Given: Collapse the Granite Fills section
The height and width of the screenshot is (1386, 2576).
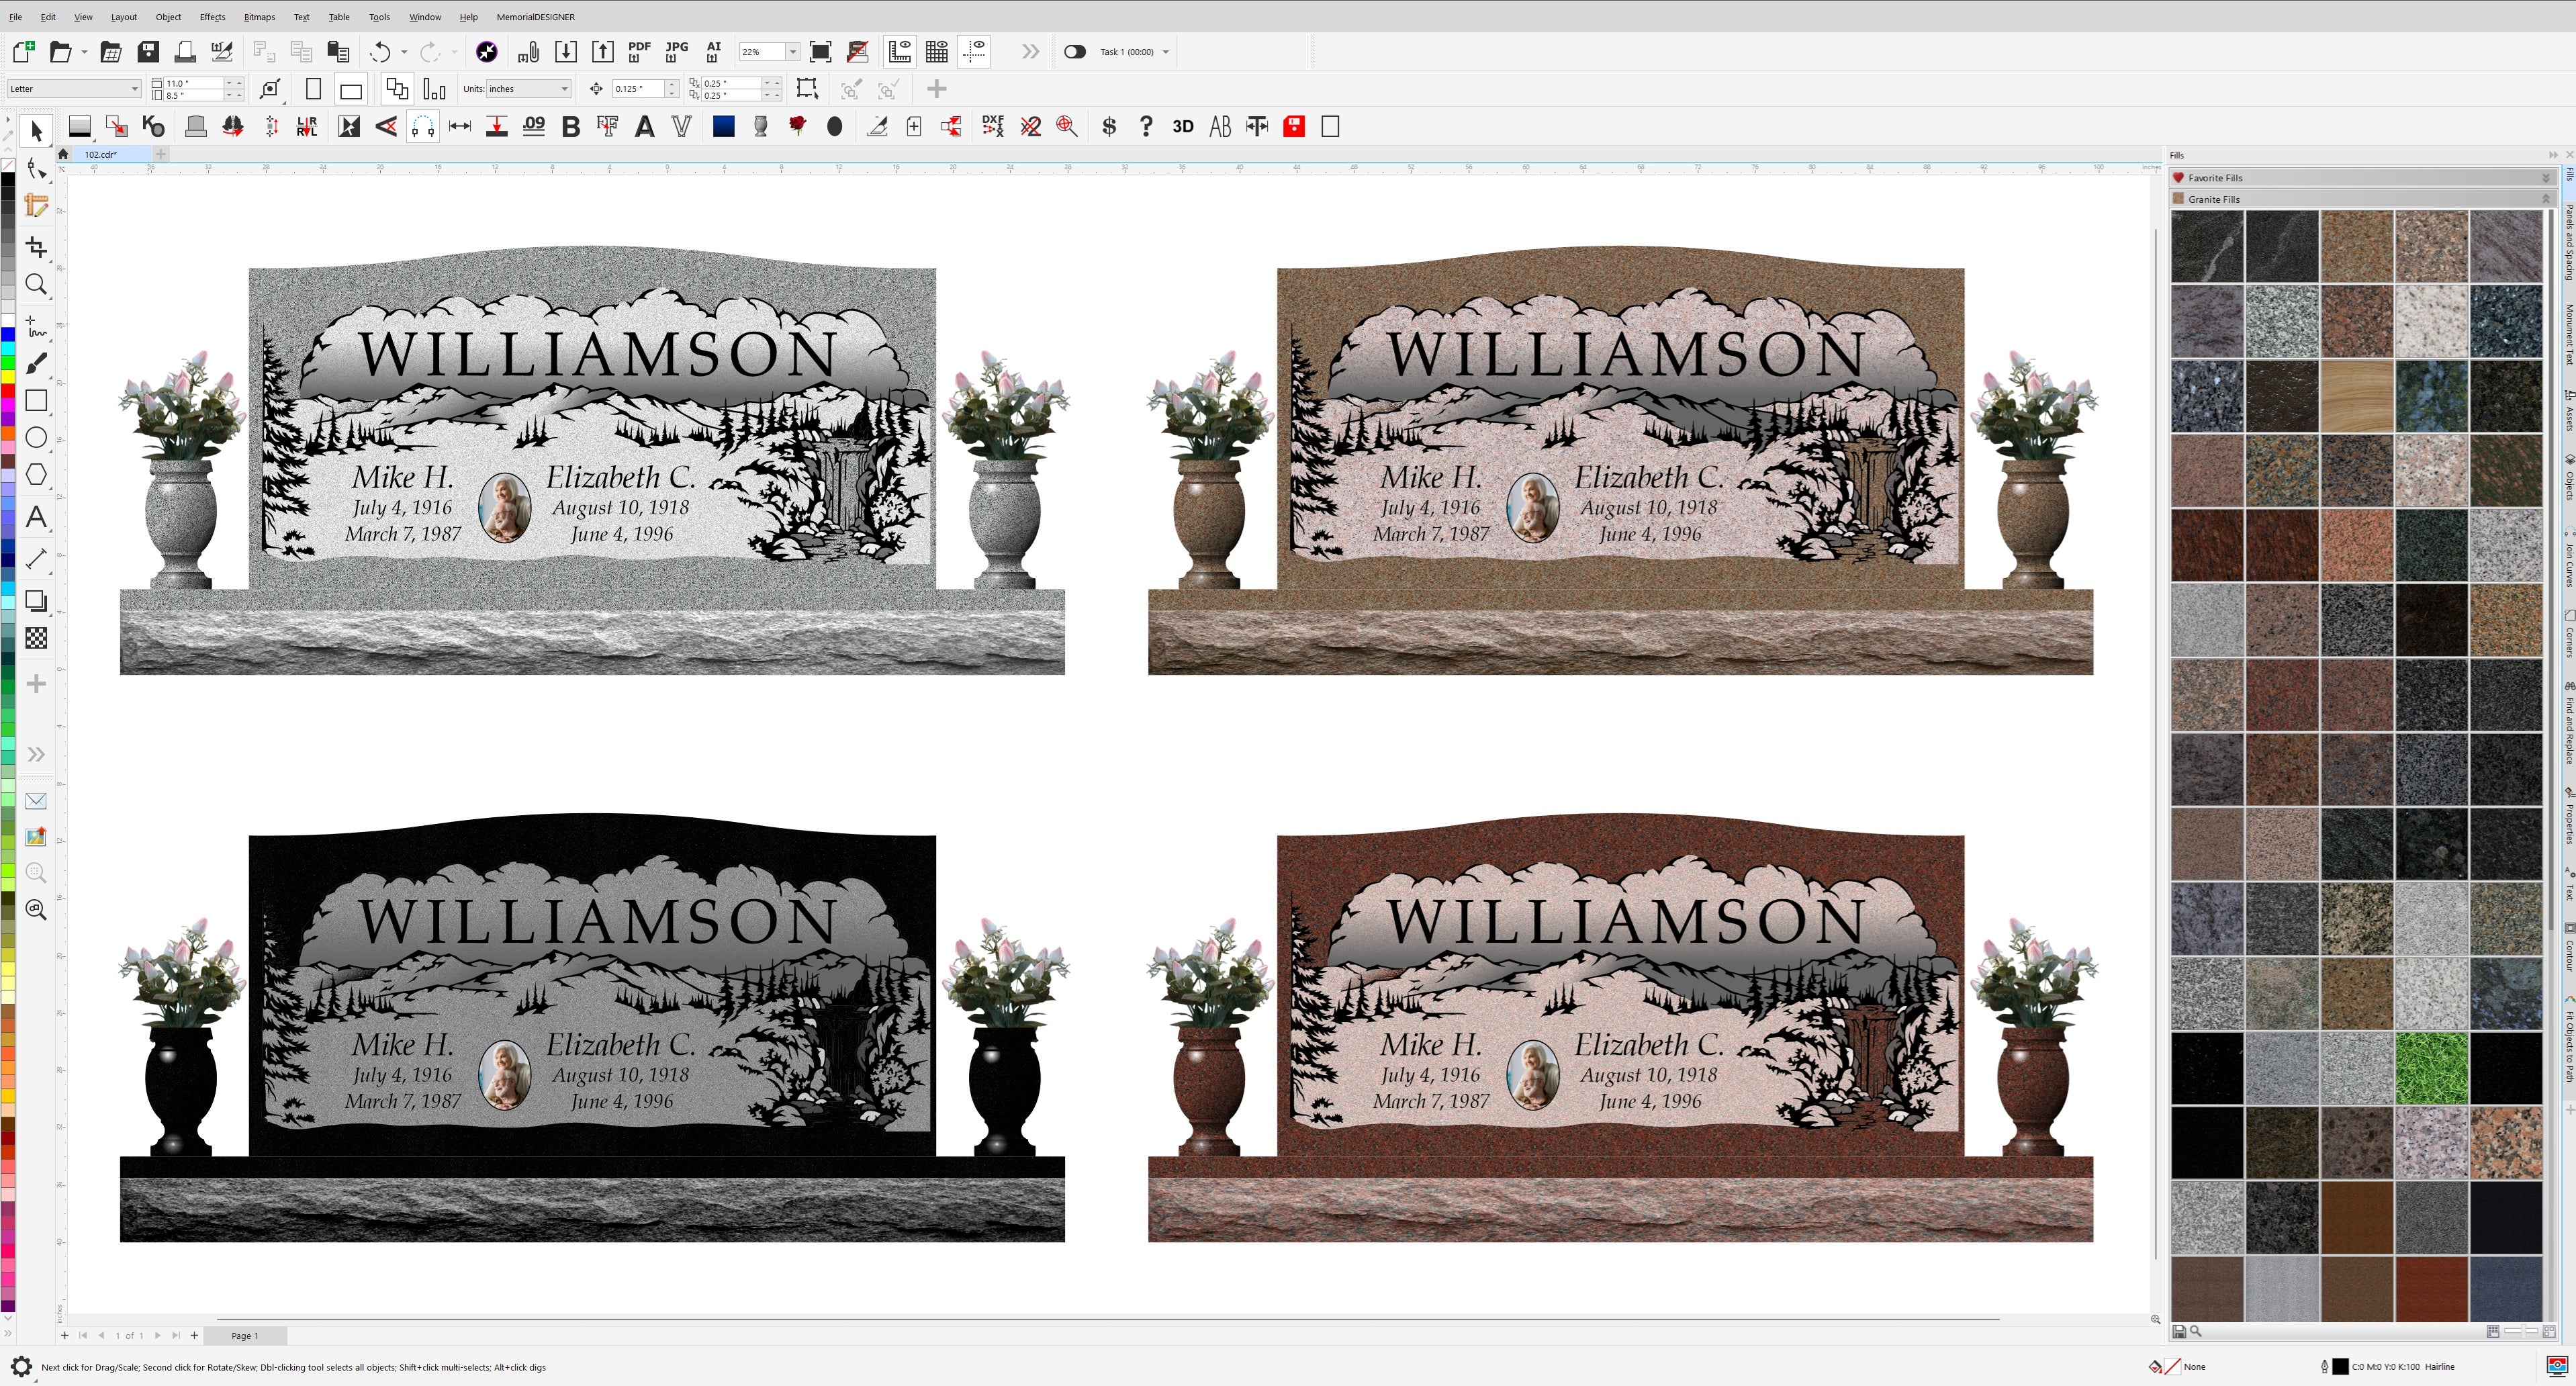Looking at the screenshot, I should point(2545,199).
